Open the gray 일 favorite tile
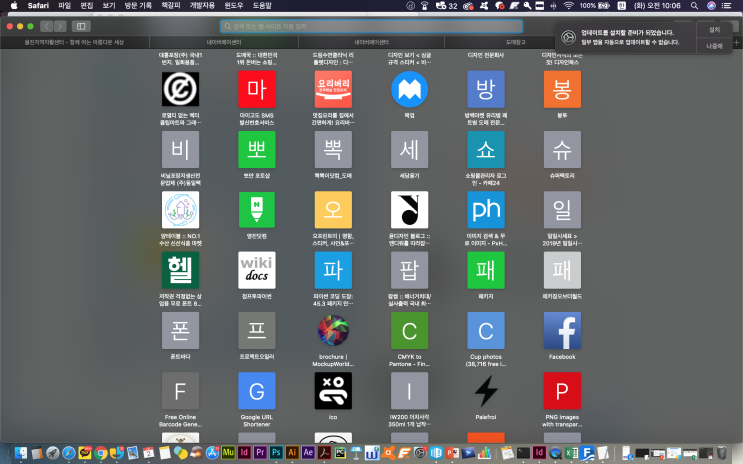 (562, 209)
